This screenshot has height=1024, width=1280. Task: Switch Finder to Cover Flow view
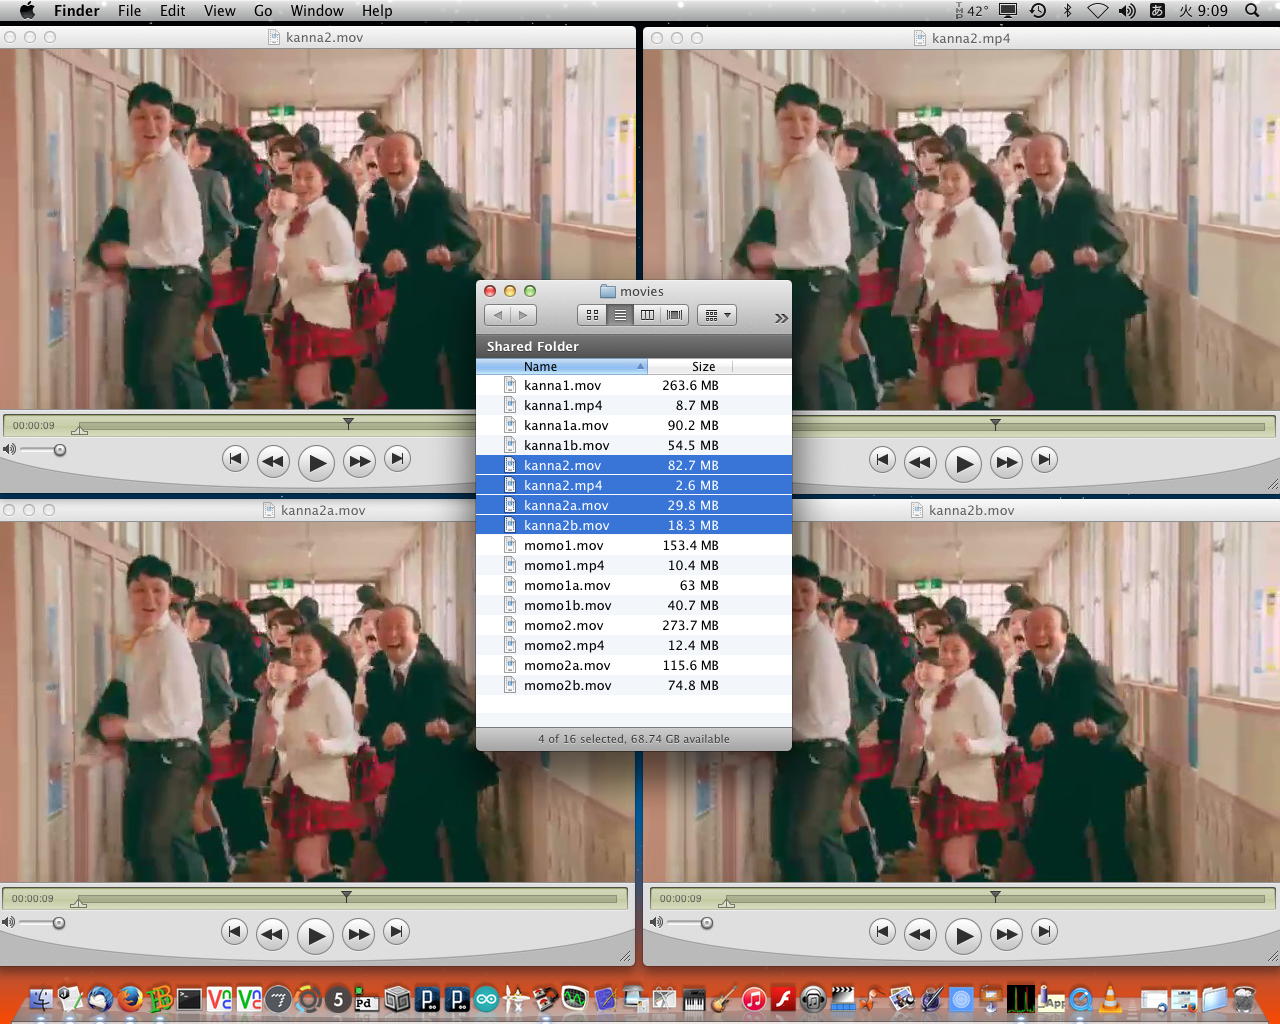(675, 315)
